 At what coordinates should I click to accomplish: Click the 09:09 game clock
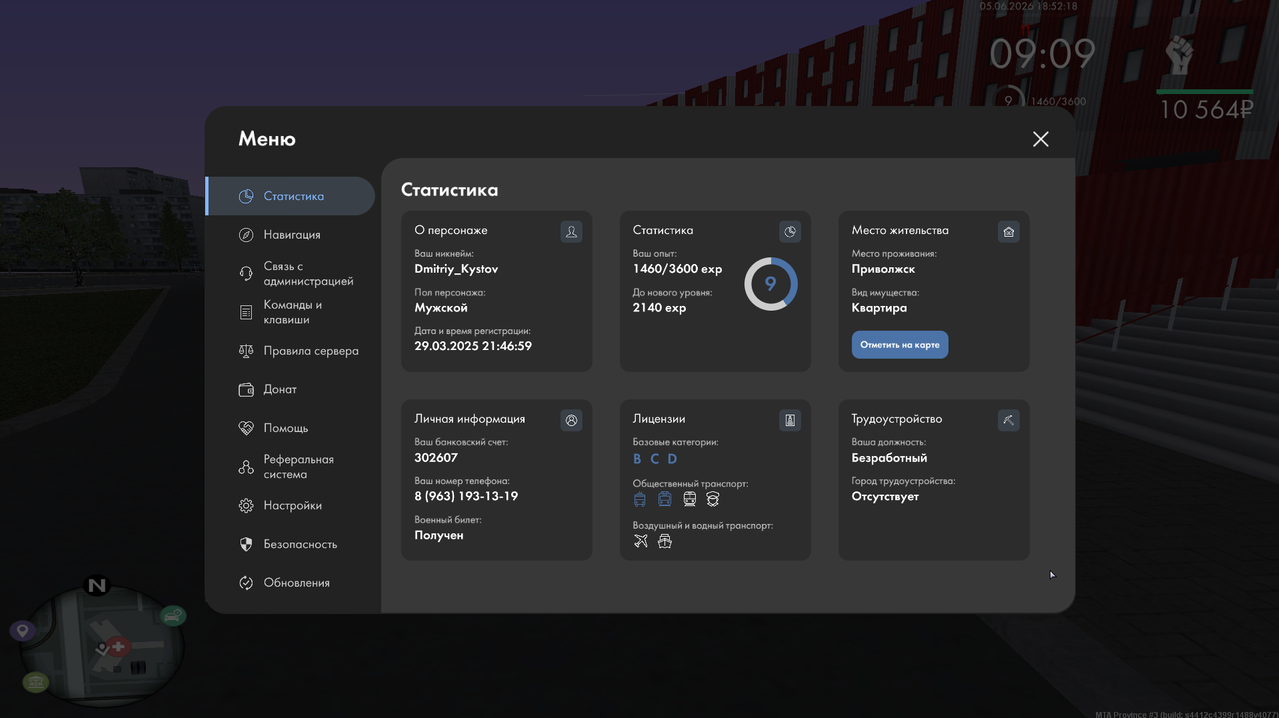click(x=1042, y=54)
